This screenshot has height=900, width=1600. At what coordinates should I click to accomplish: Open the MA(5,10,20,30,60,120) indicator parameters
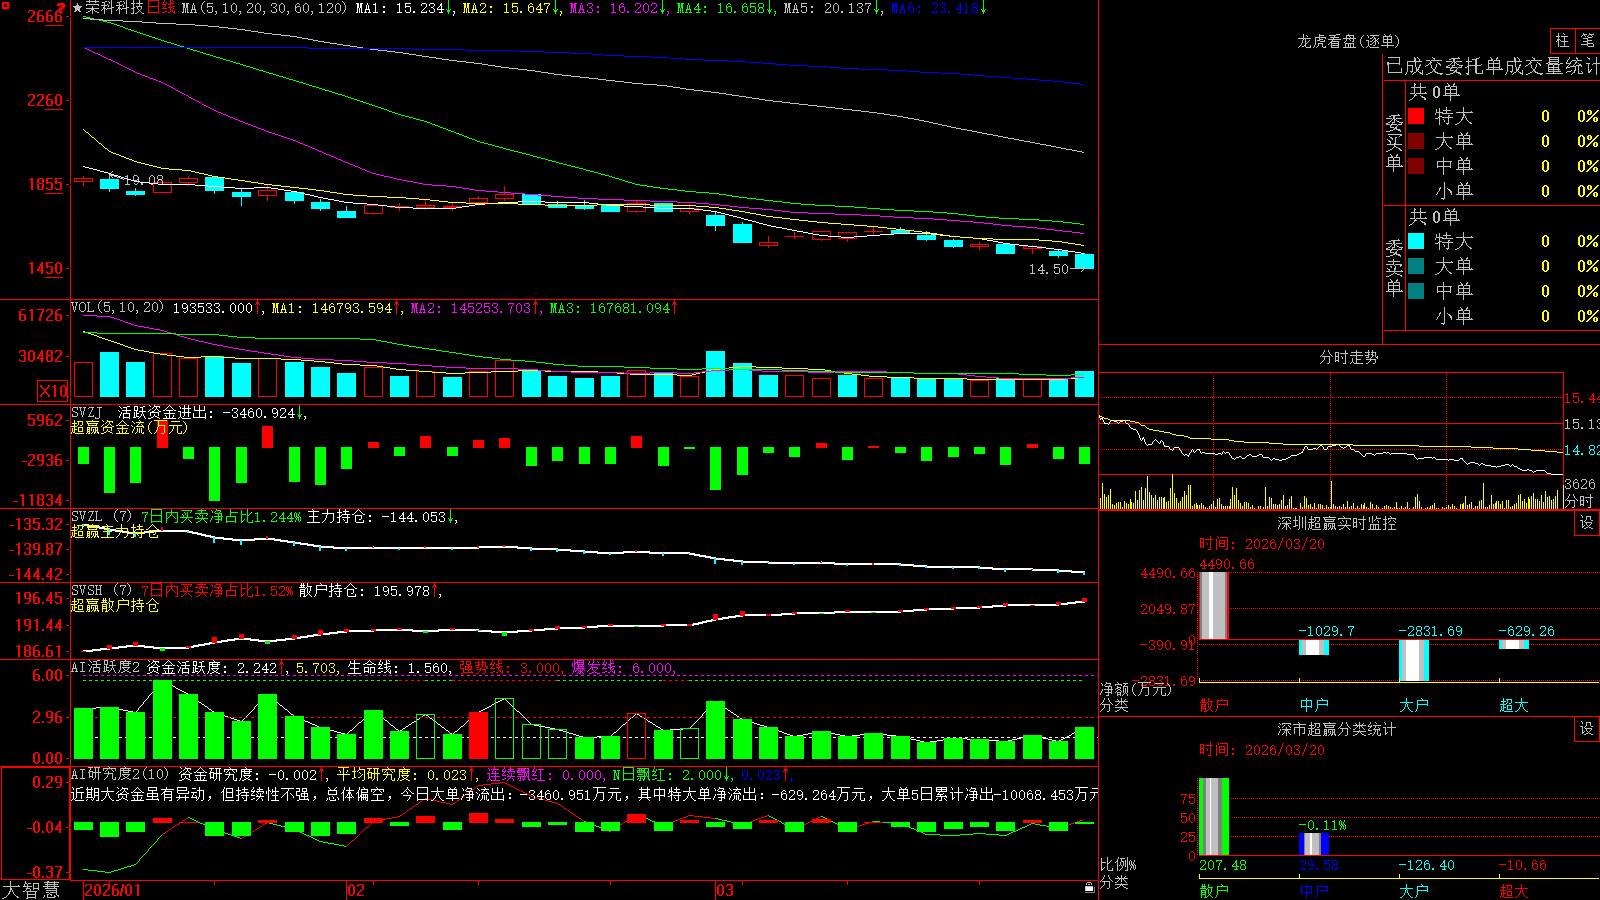click(264, 8)
